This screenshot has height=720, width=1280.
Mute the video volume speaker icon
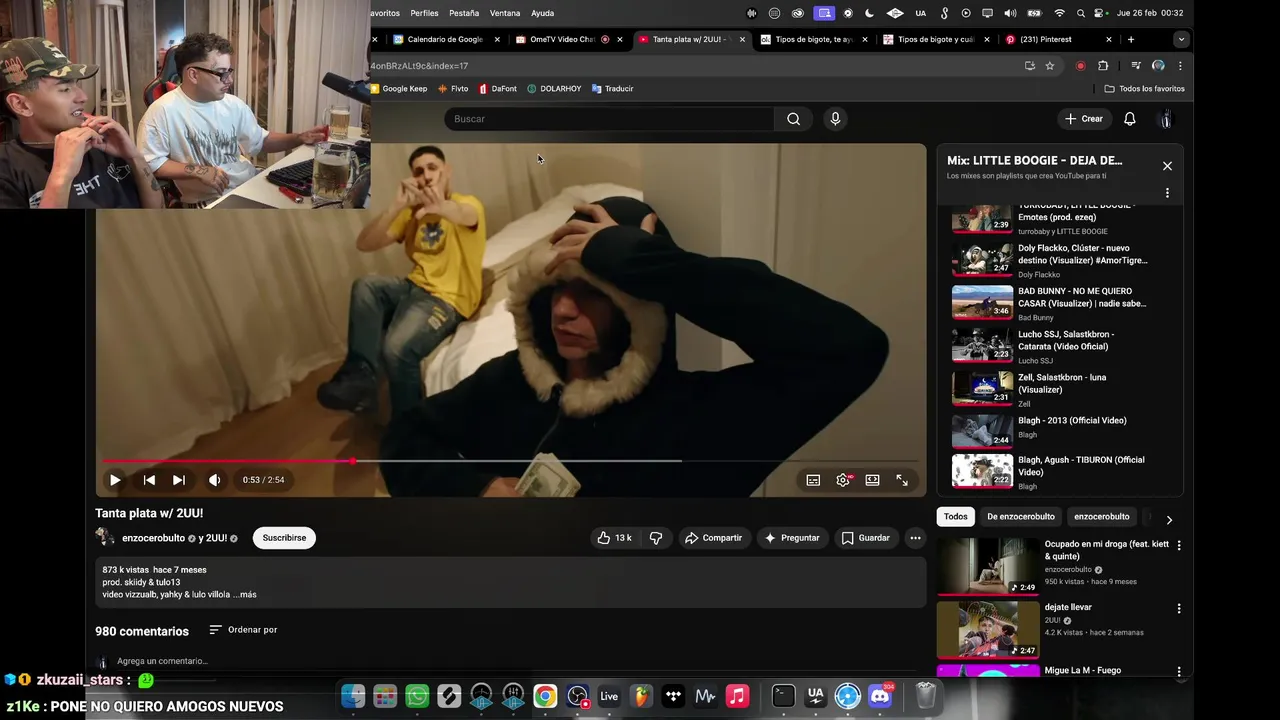click(214, 480)
